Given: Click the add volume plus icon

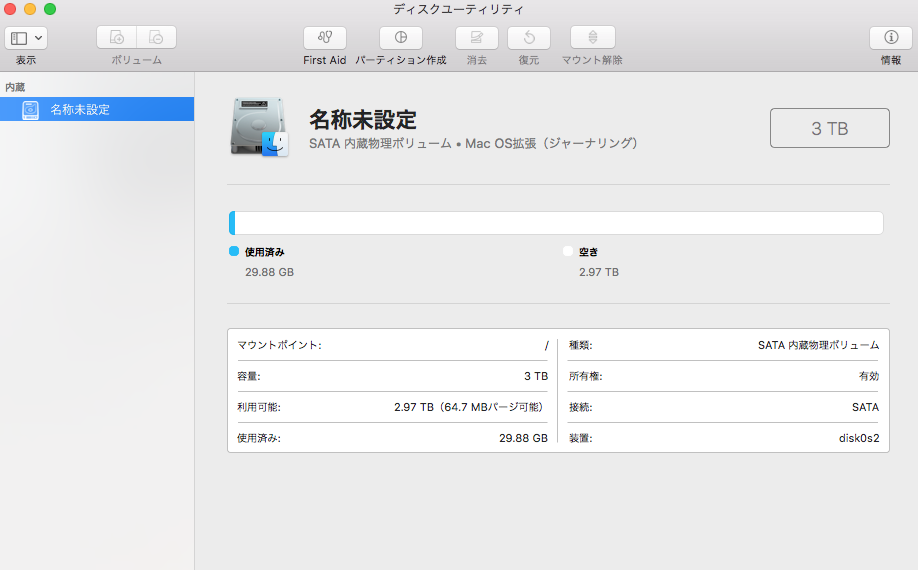Looking at the screenshot, I should coord(117,38).
